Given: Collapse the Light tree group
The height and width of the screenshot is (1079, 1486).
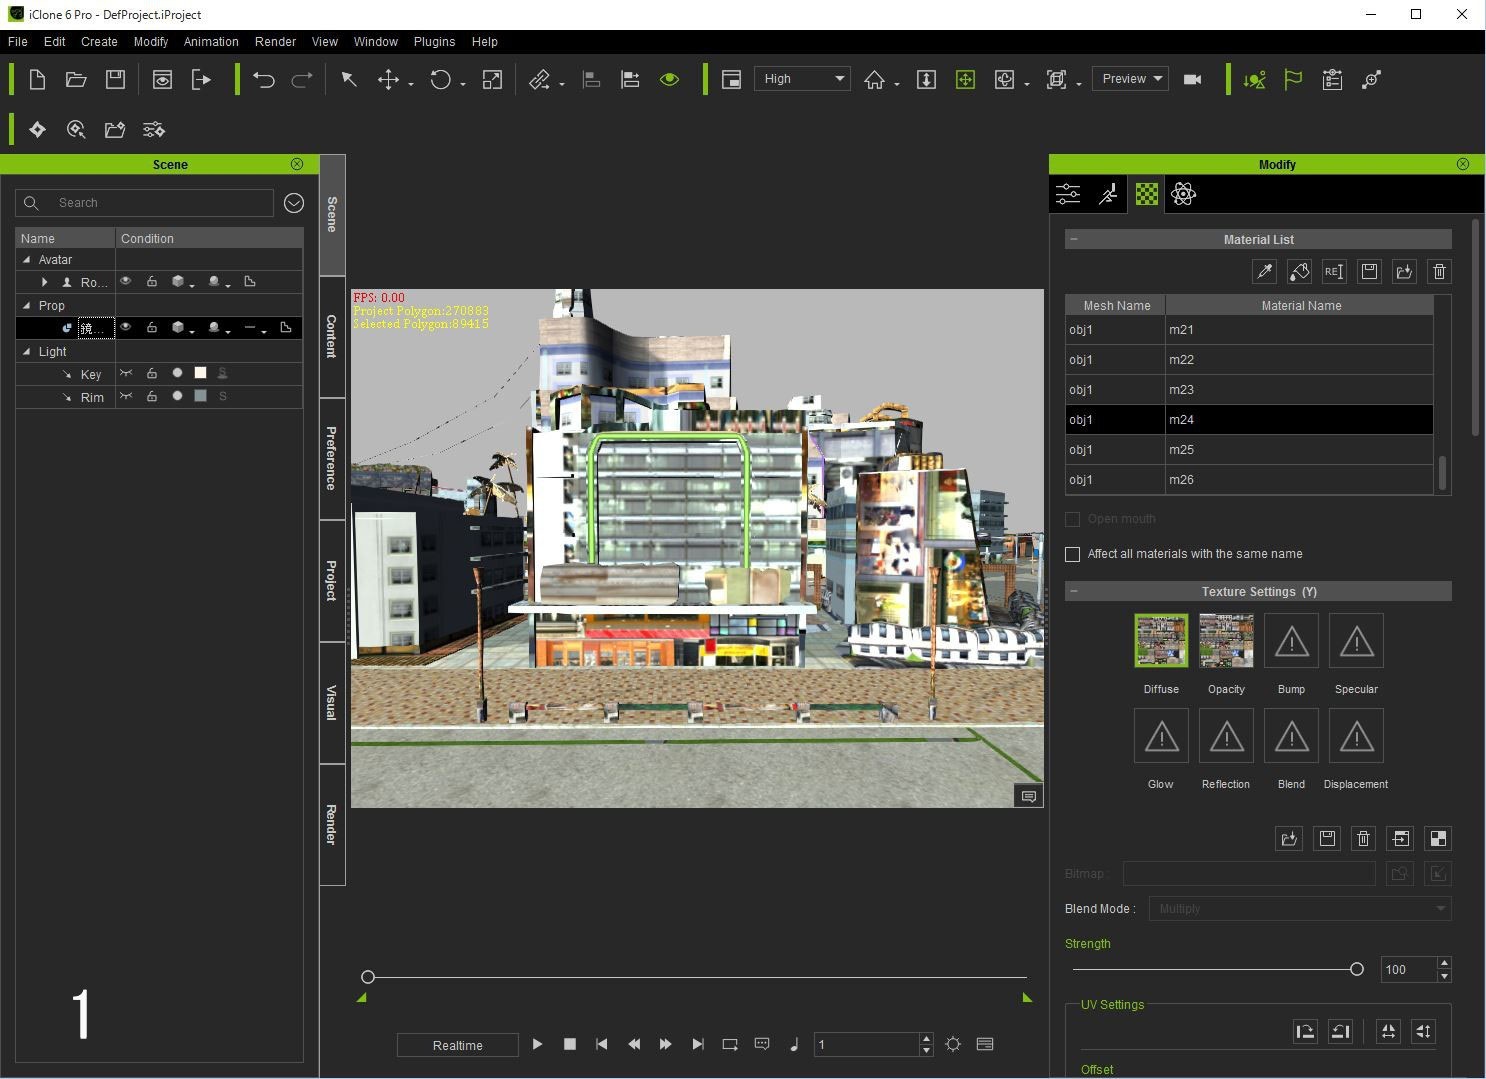Looking at the screenshot, I should (x=27, y=352).
